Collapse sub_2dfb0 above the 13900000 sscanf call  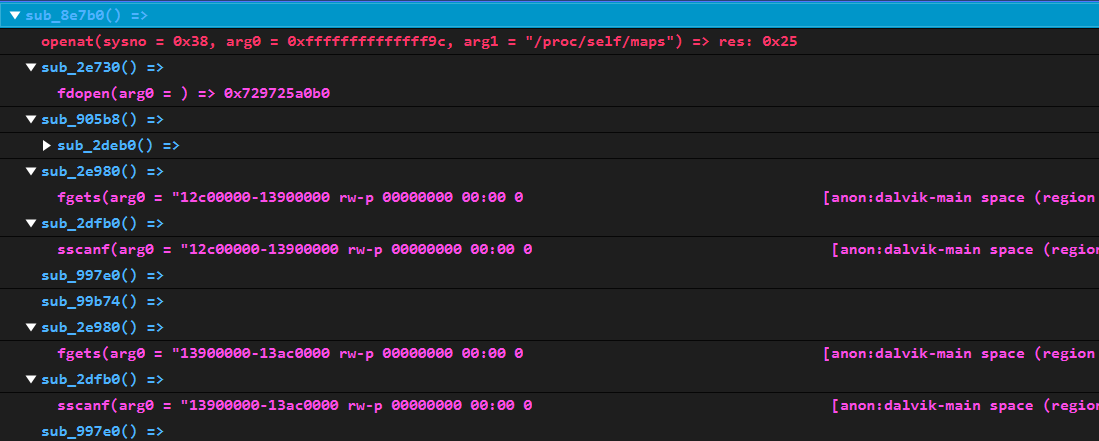coord(31,379)
